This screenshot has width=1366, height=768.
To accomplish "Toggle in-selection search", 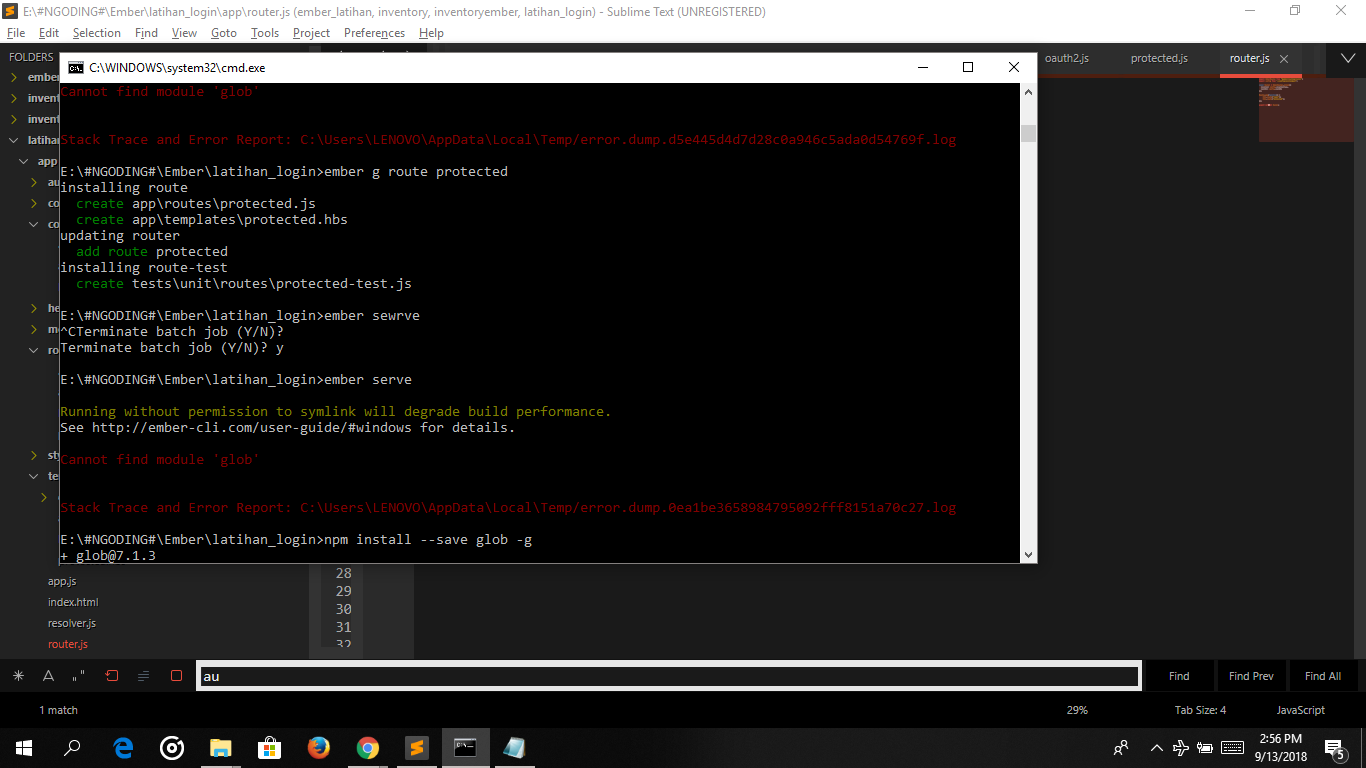I will pyautogui.click(x=141, y=676).
